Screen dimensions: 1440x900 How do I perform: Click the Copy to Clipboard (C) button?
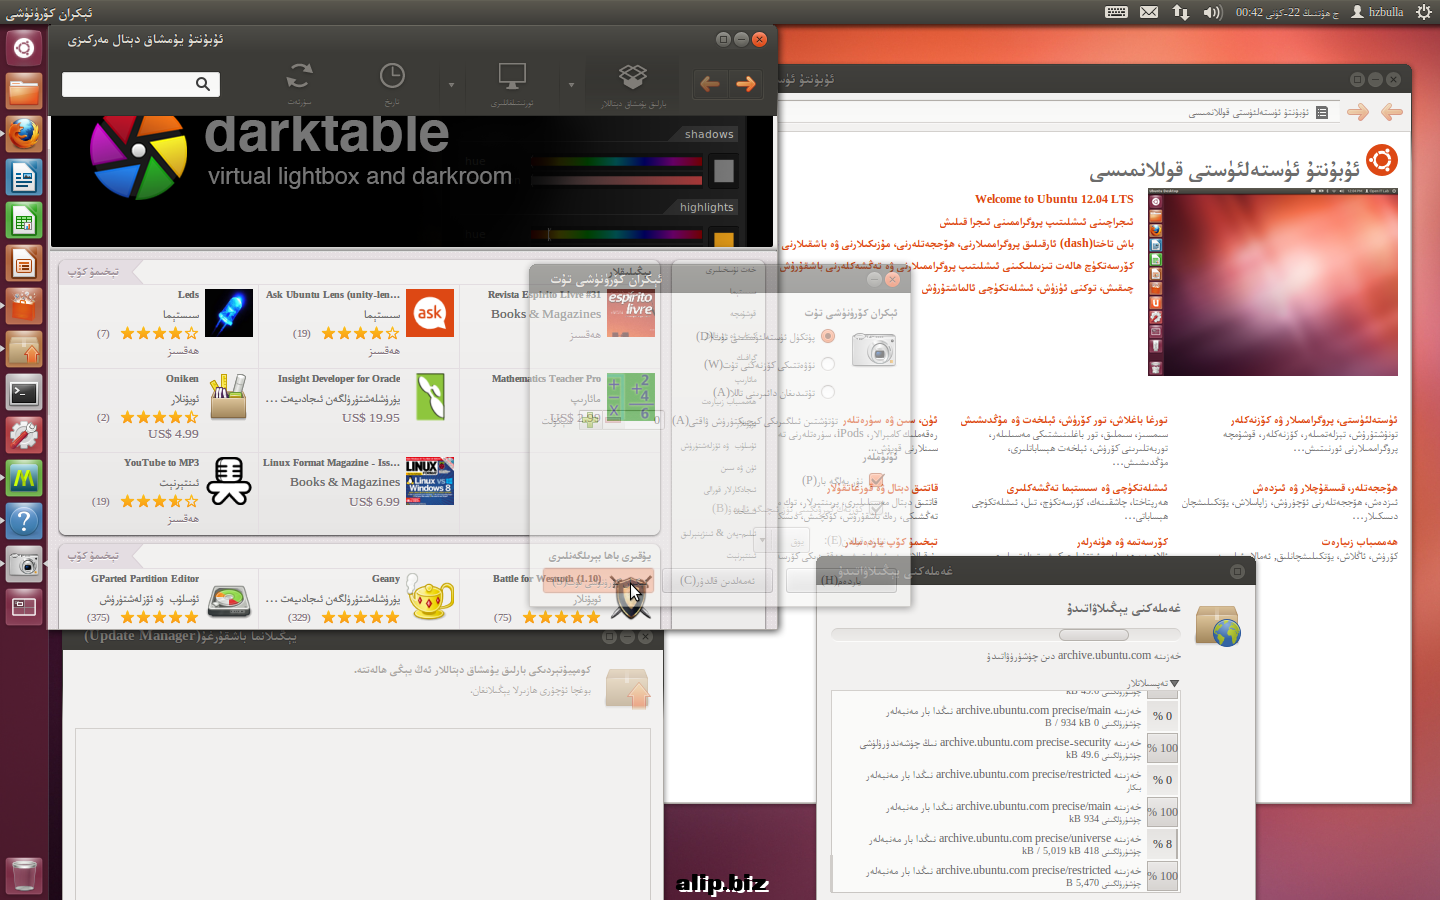(x=717, y=580)
